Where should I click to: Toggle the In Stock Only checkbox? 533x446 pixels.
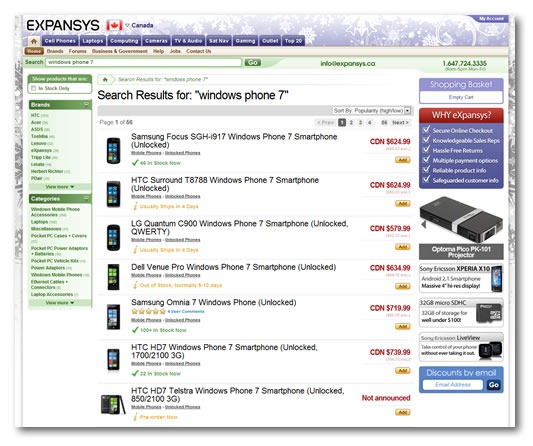coord(34,88)
